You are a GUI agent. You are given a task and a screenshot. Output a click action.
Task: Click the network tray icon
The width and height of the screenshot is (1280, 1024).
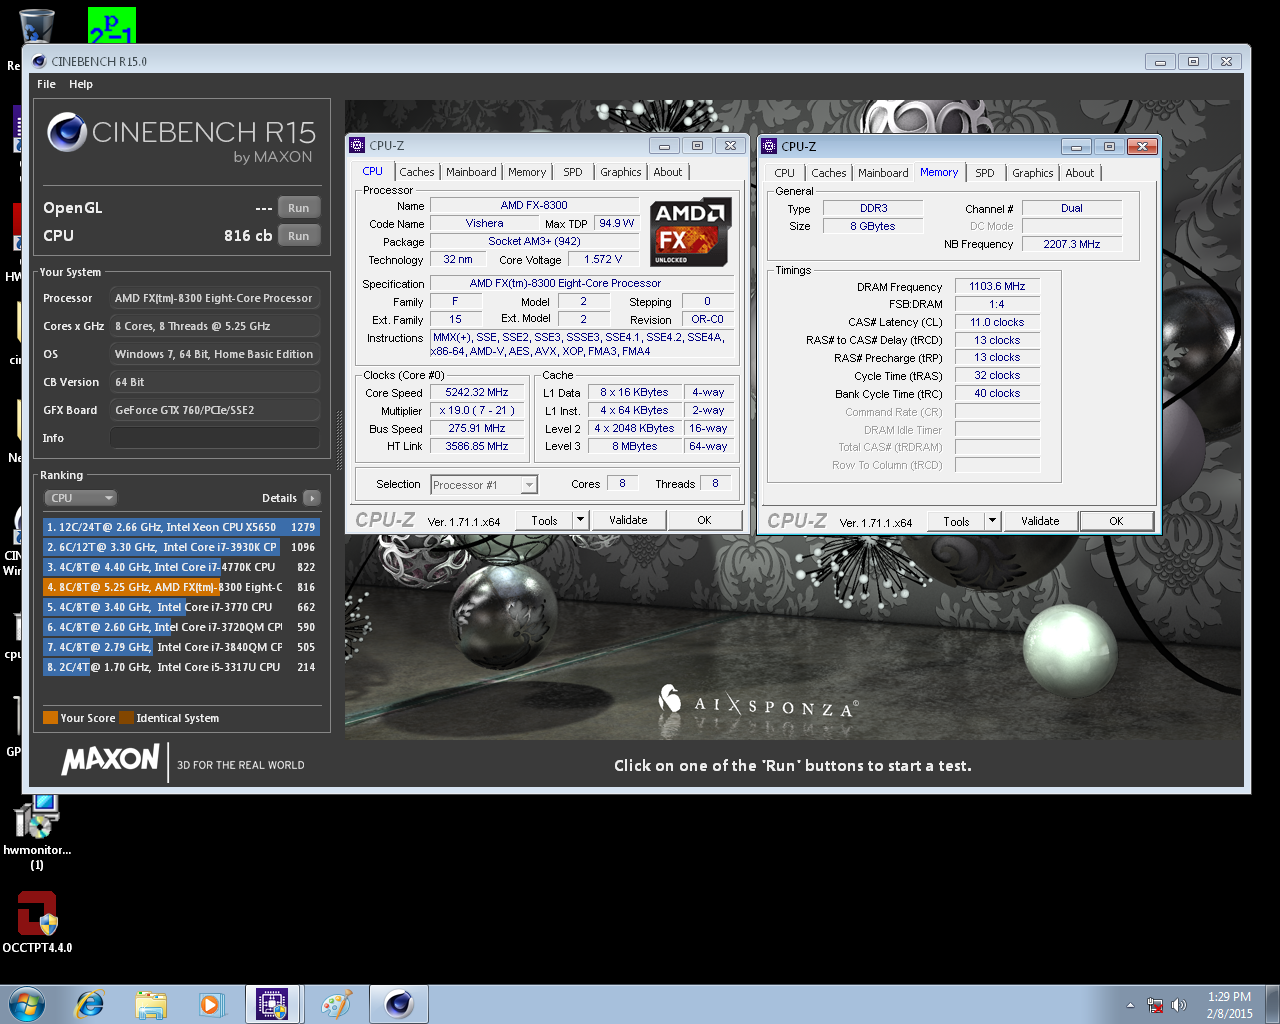pyautogui.click(x=1155, y=1005)
